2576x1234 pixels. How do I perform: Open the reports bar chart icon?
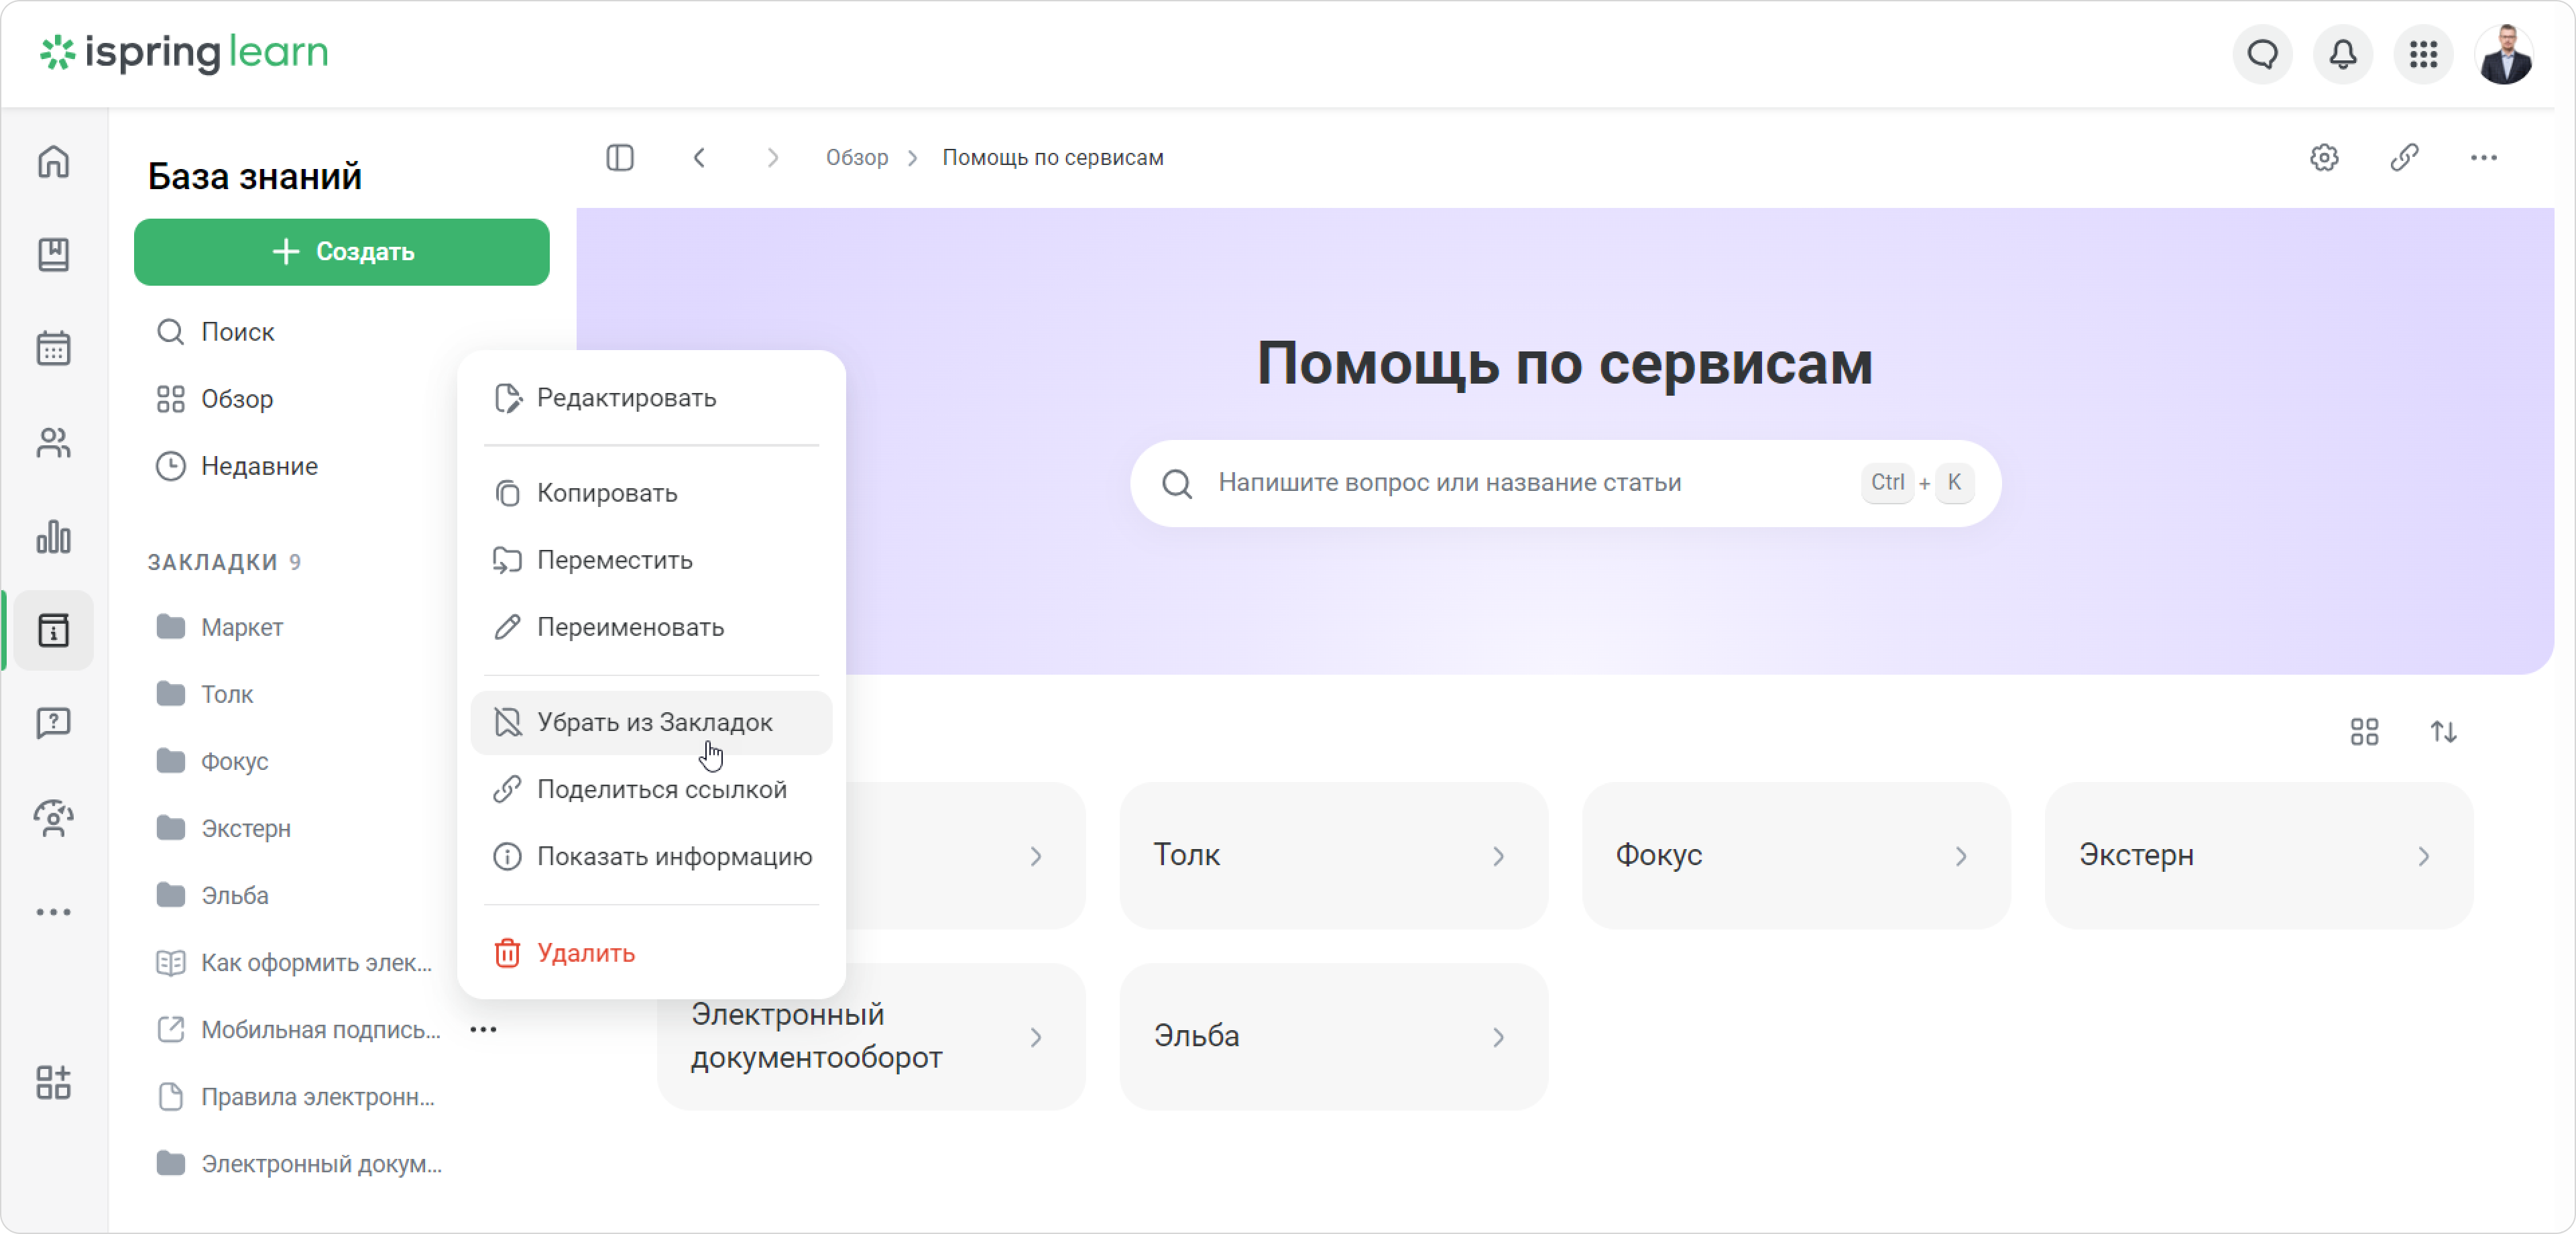(54, 537)
